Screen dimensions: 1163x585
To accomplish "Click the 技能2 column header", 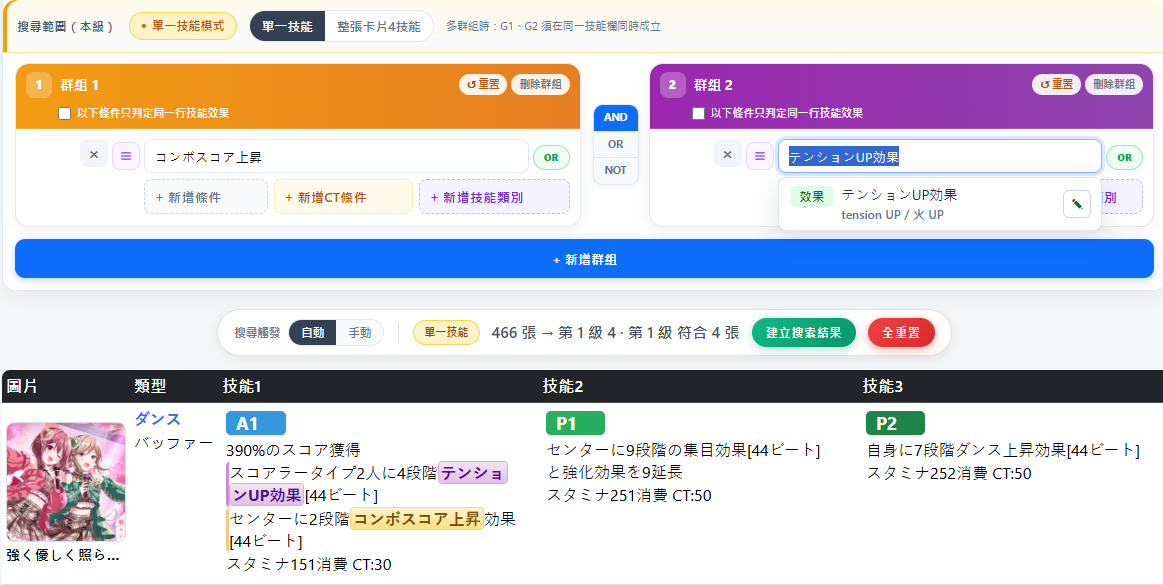I will [x=563, y=386].
